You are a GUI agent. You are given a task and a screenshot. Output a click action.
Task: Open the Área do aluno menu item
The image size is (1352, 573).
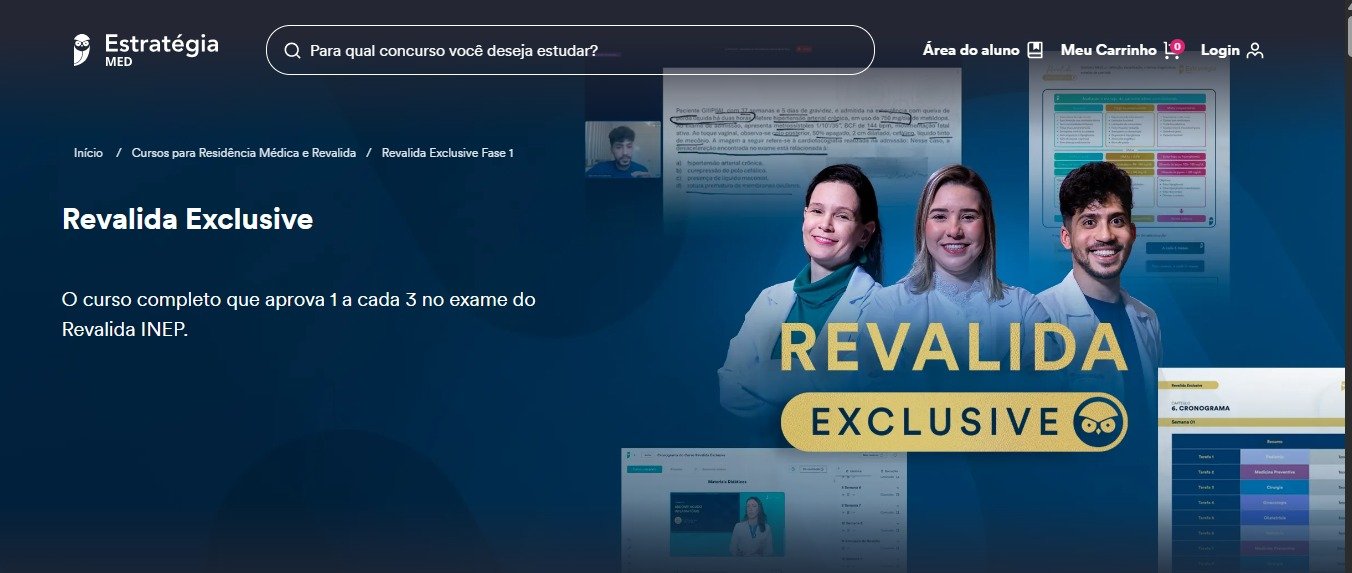coord(970,50)
